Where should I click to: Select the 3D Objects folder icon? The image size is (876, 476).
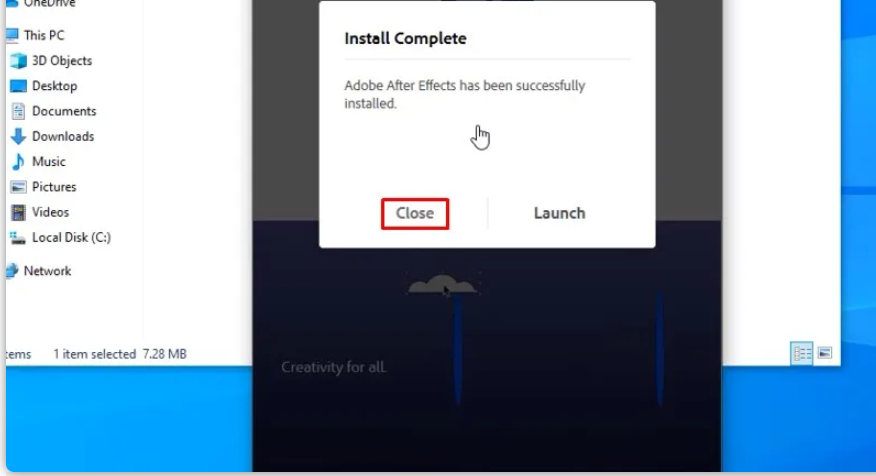click(18, 61)
